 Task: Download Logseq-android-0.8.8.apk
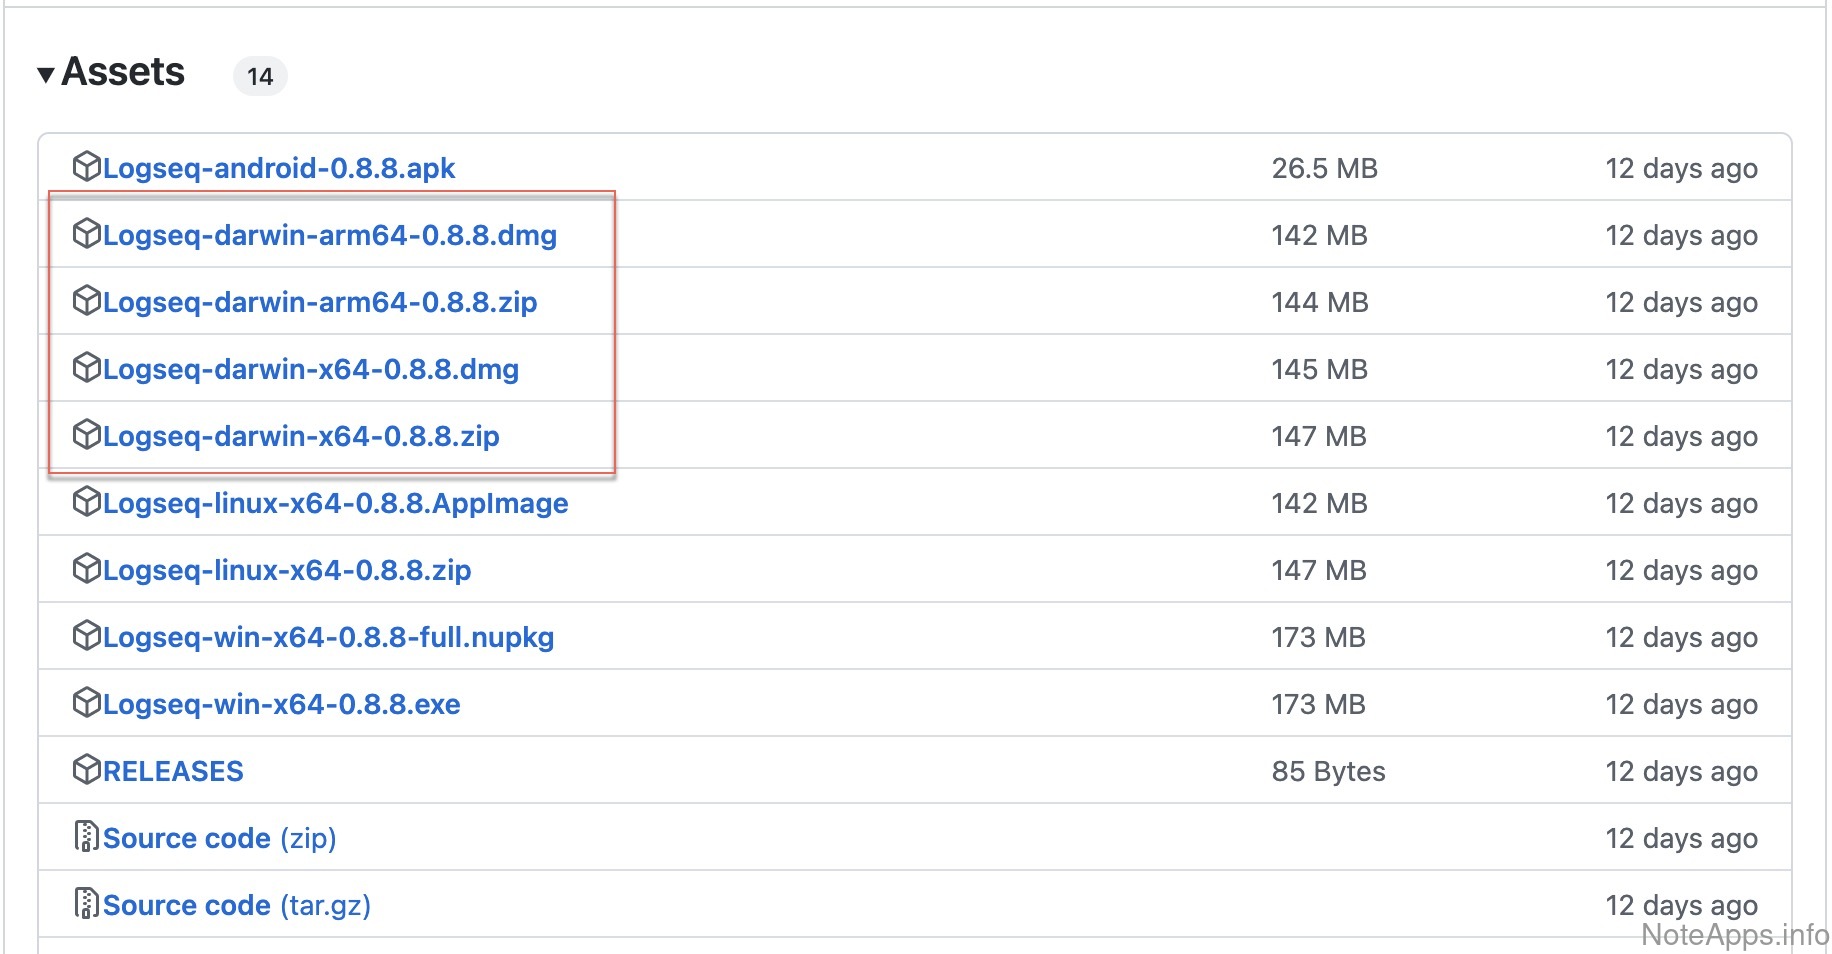[x=278, y=168]
